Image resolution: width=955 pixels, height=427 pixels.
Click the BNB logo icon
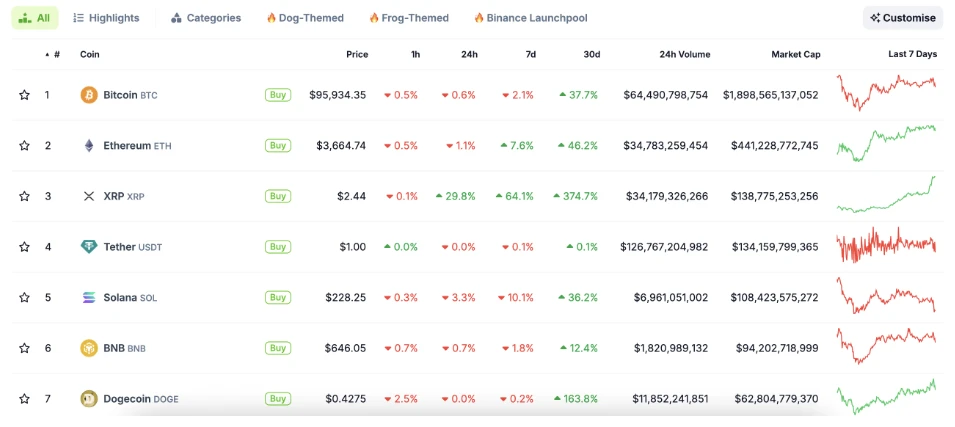tap(89, 348)
